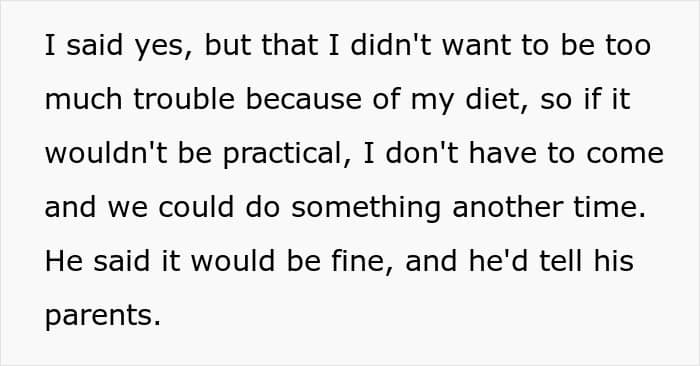The height and width of the screenshot is (366, 700).
Task: Place cursor on the word "come"
Action: (625, 156)
